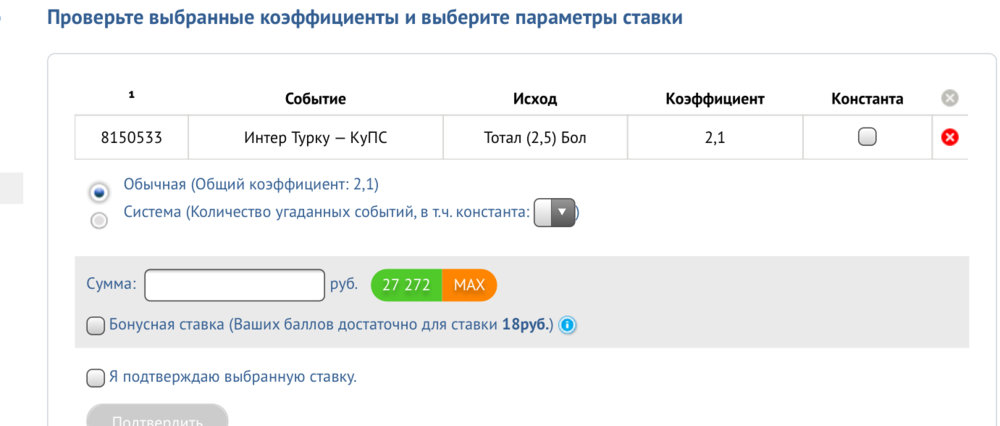
Task: Click the 2,1 coefficient cell
Action: (715, 138)
